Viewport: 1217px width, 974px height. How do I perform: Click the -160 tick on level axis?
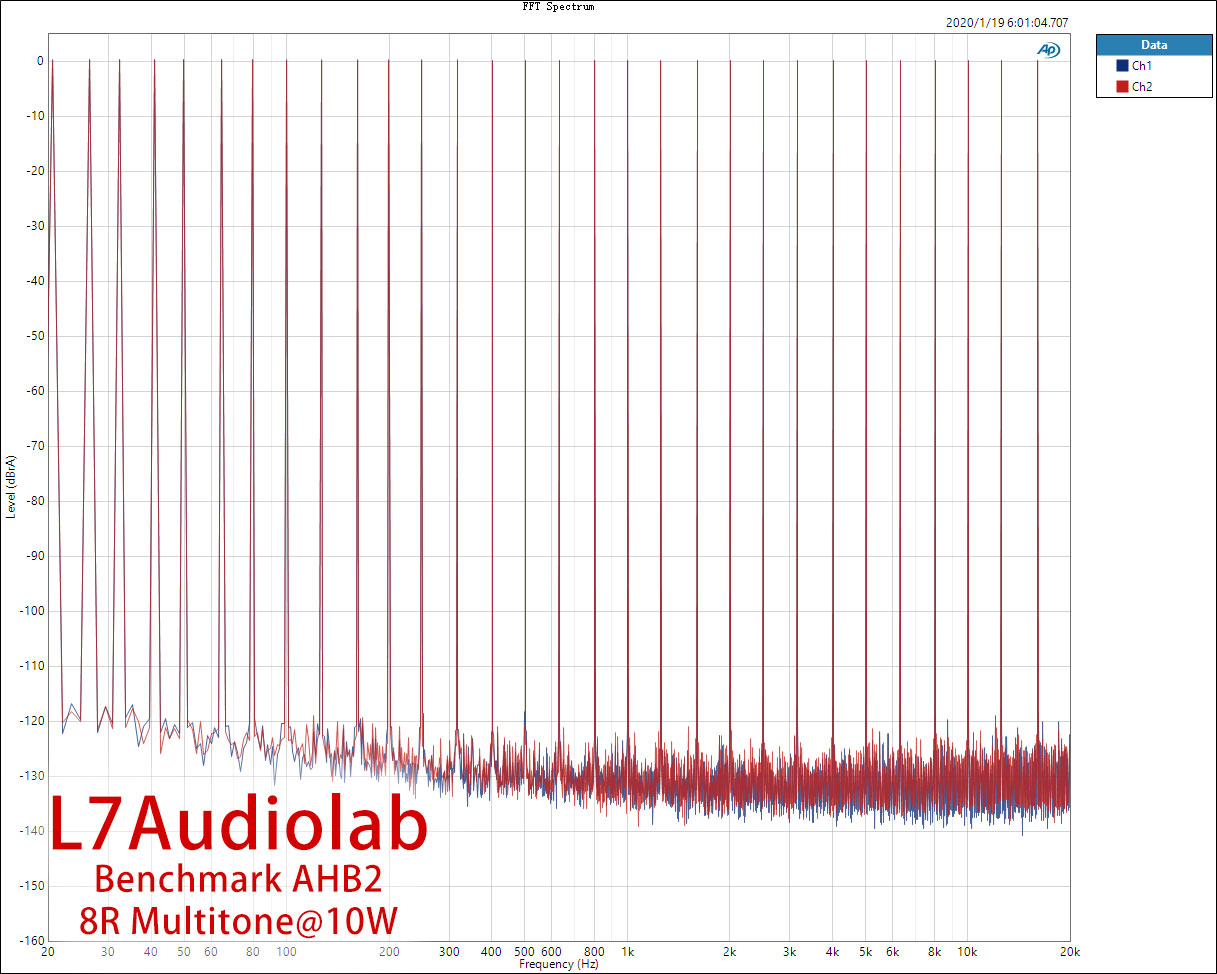(32, 941)
